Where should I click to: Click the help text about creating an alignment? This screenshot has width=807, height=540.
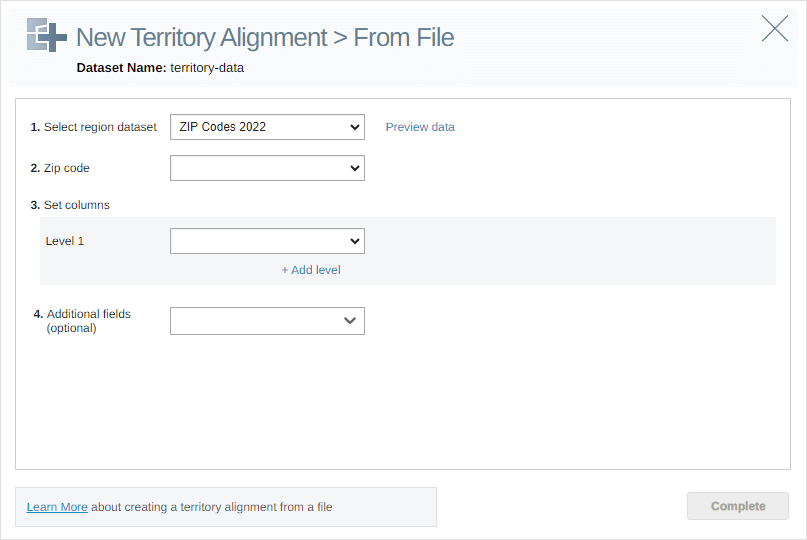pyautogui.click(x=212, y=507)
